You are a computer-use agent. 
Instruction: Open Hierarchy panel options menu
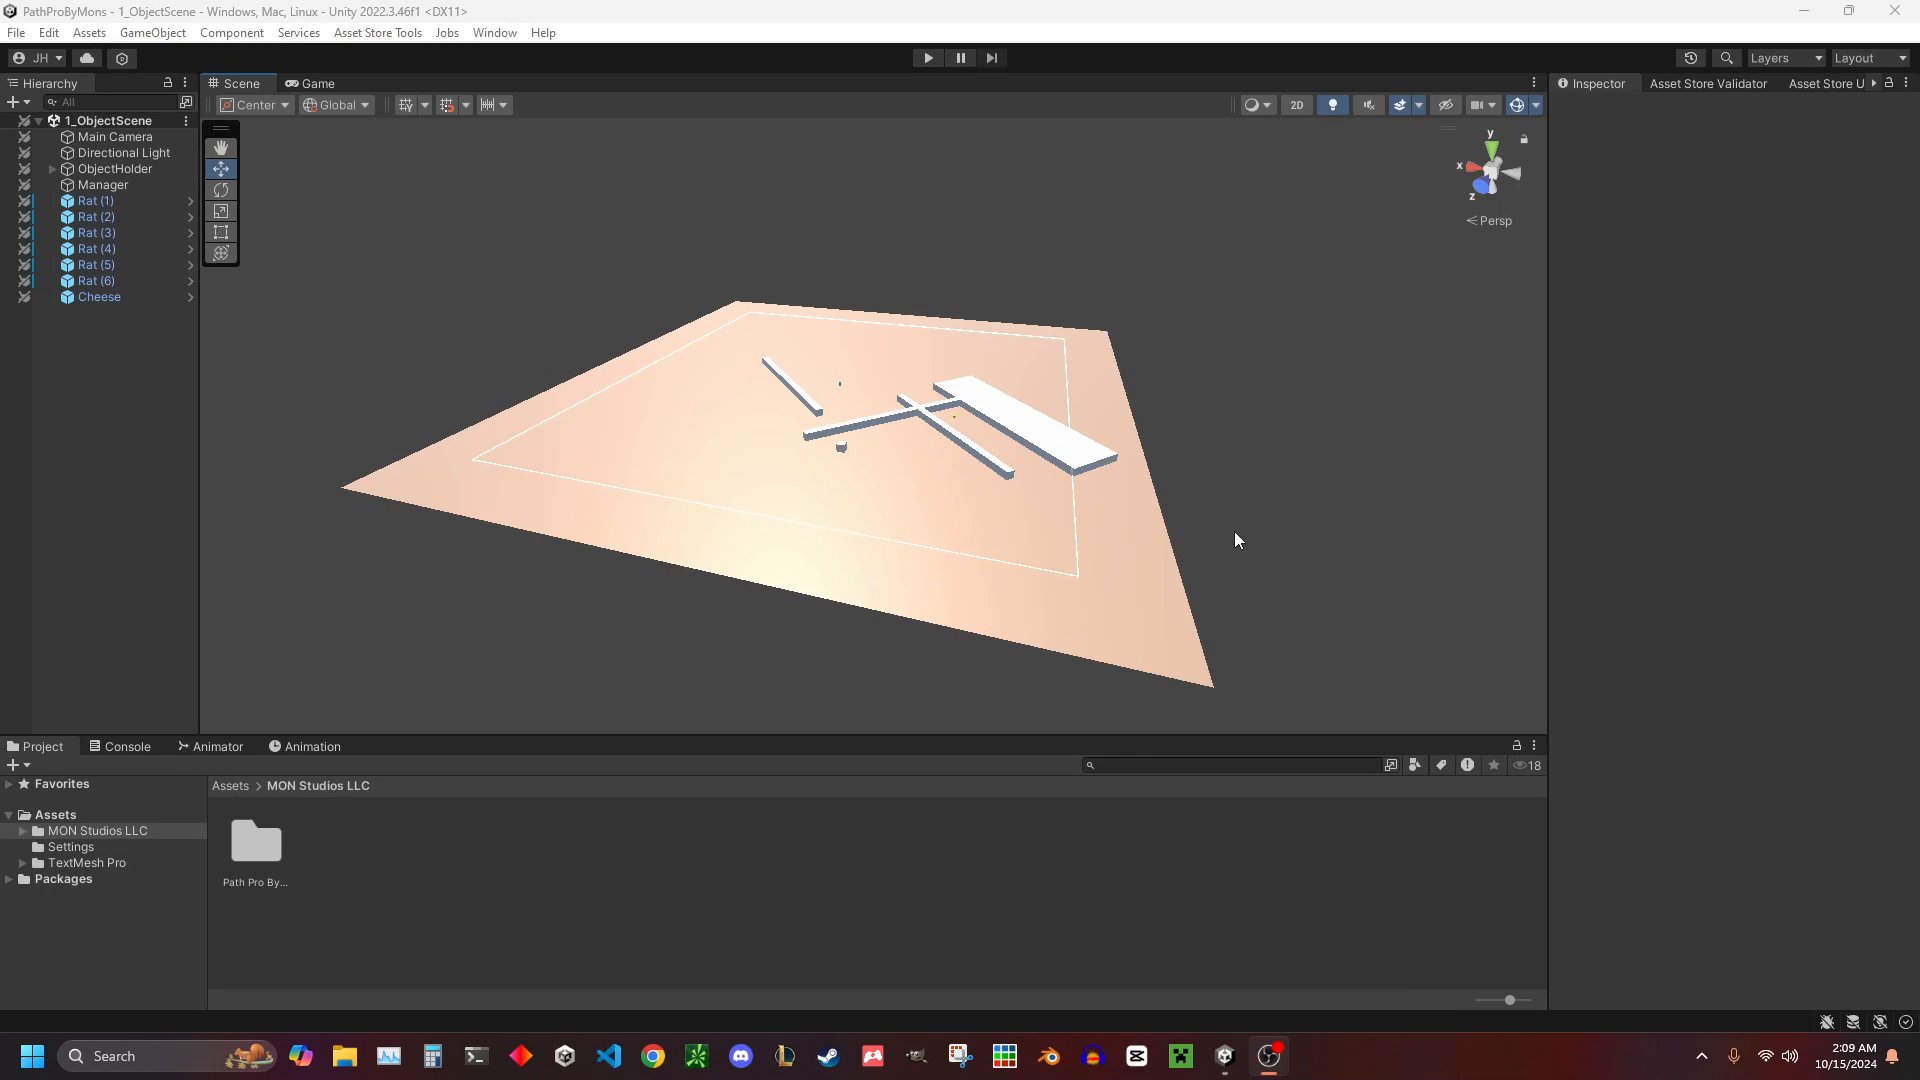click(185, 83)
